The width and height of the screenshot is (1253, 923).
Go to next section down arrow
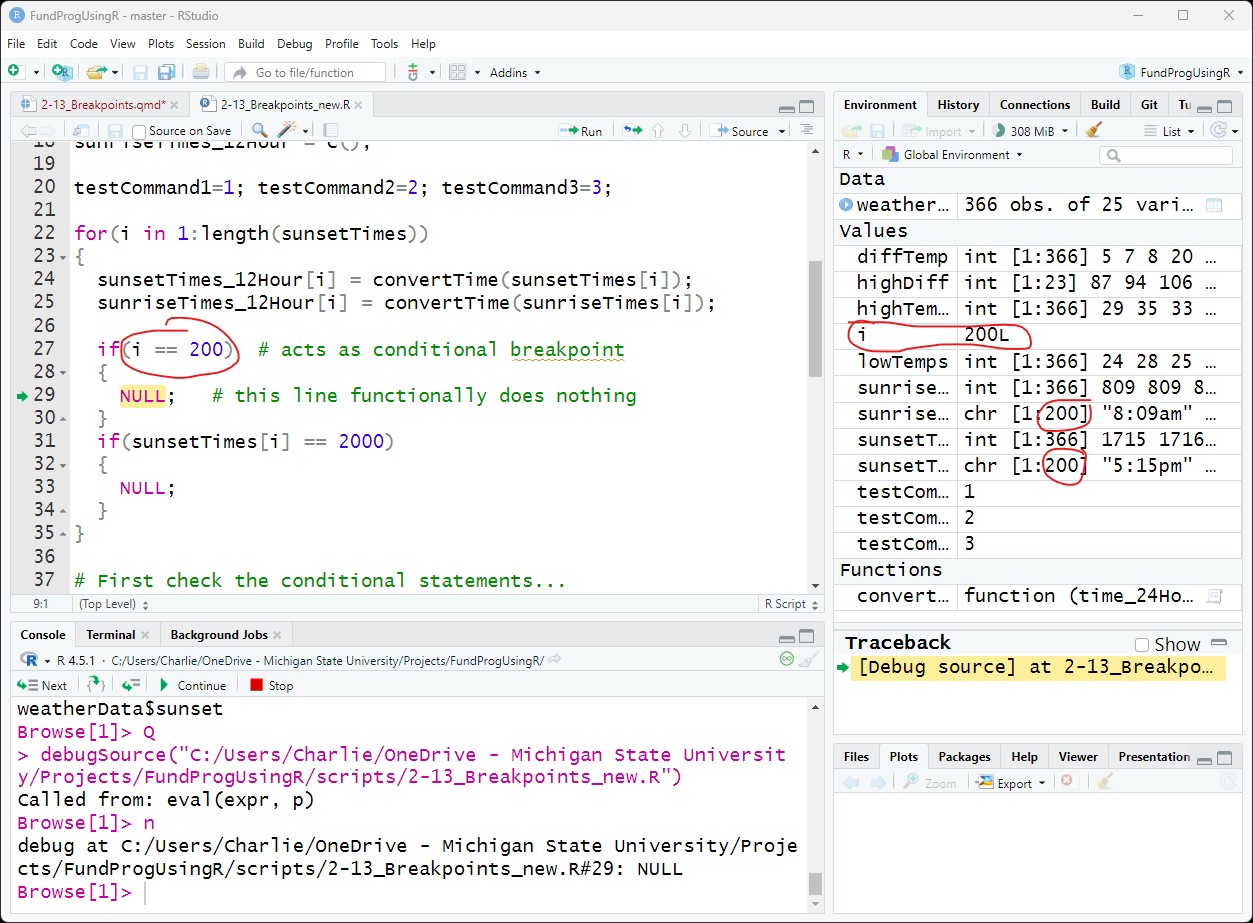685,130
